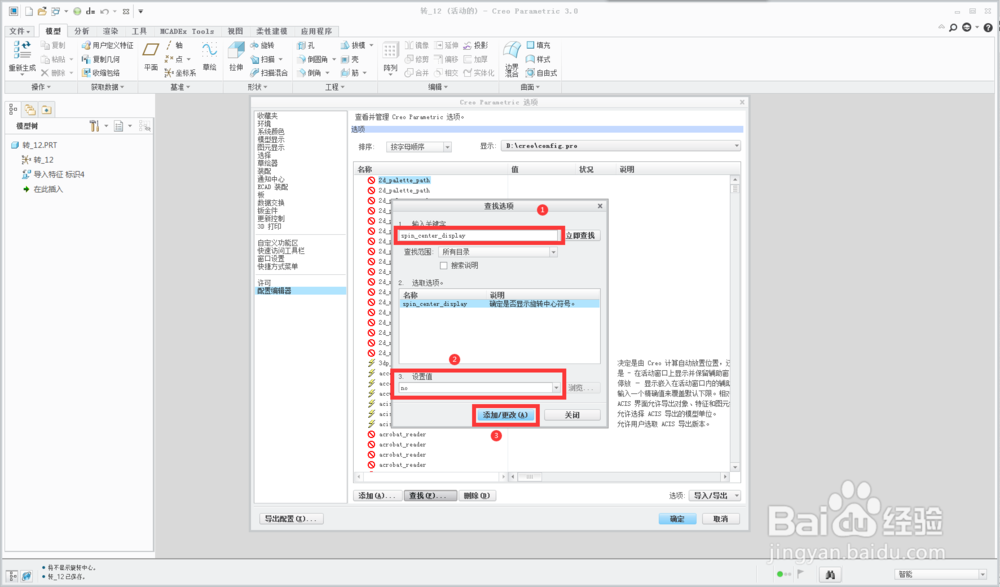Click the Open folder icon in quick access toolbar
This screenshot has width=1000, height=587.
(41, 11)
